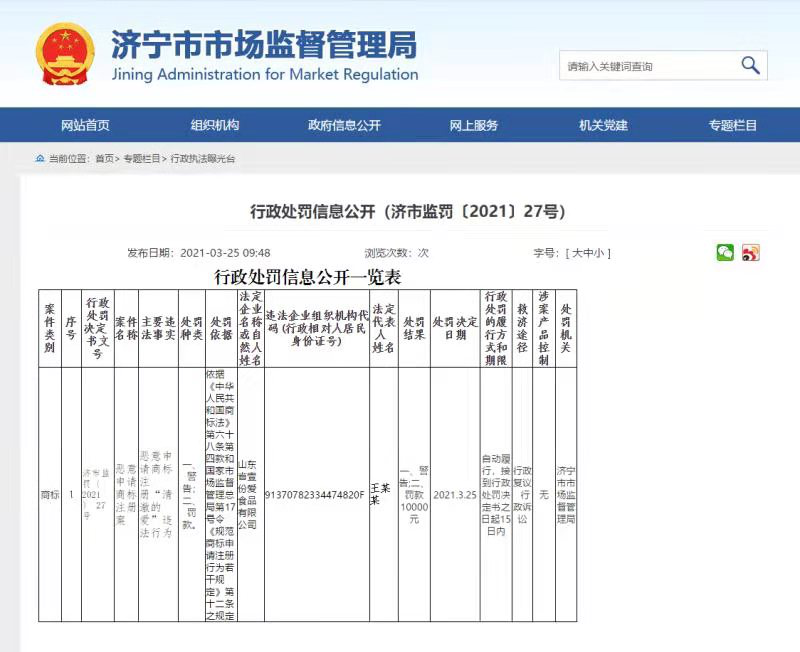Open the 专题栏目 nav item
The height and width of the screenshot is (652, 800).
pos(733,125)
